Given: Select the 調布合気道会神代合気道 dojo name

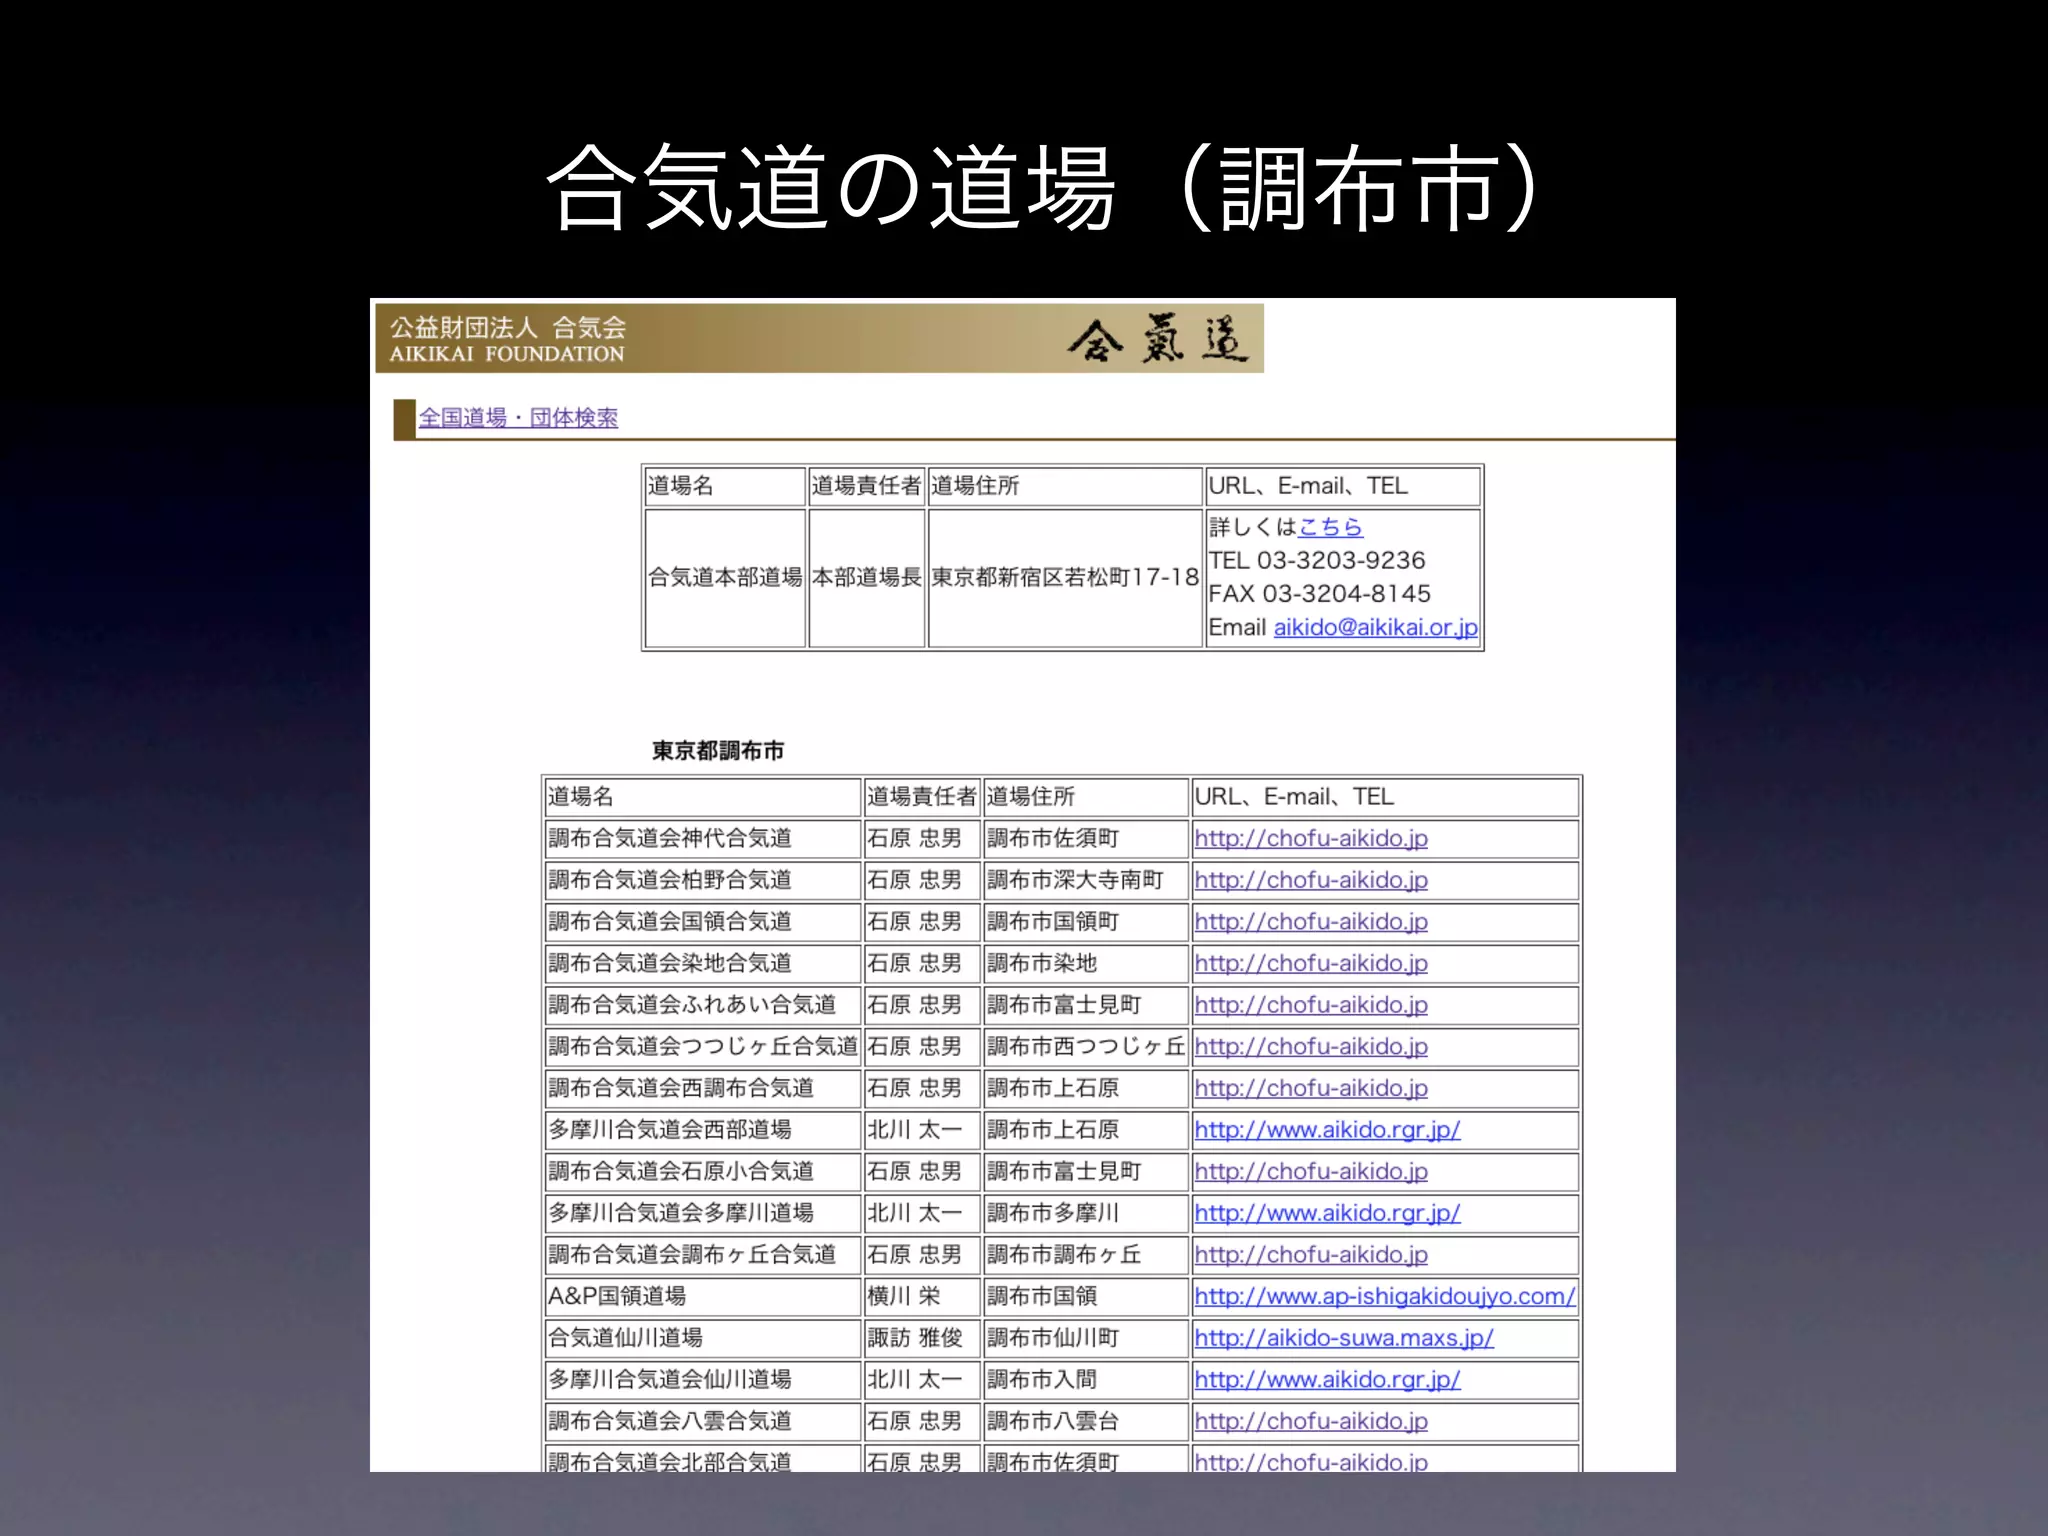Looking at the screenshot, I should tap(670, 839).
